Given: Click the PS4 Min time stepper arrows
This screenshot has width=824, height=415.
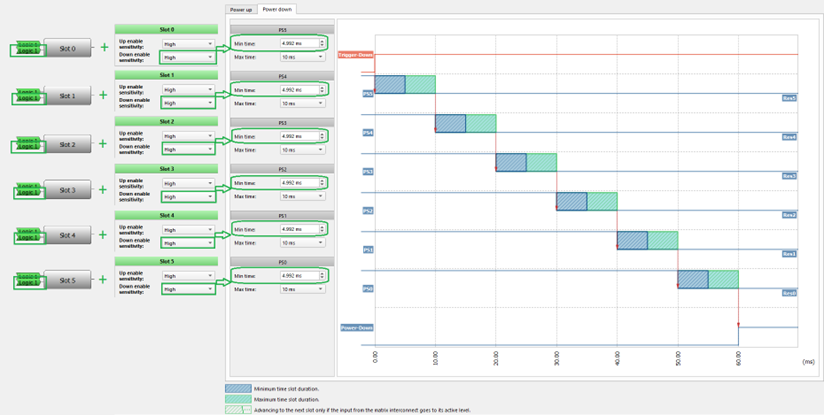Looking at the screenshot, I should pyautogui.click(x=322, y=90).
